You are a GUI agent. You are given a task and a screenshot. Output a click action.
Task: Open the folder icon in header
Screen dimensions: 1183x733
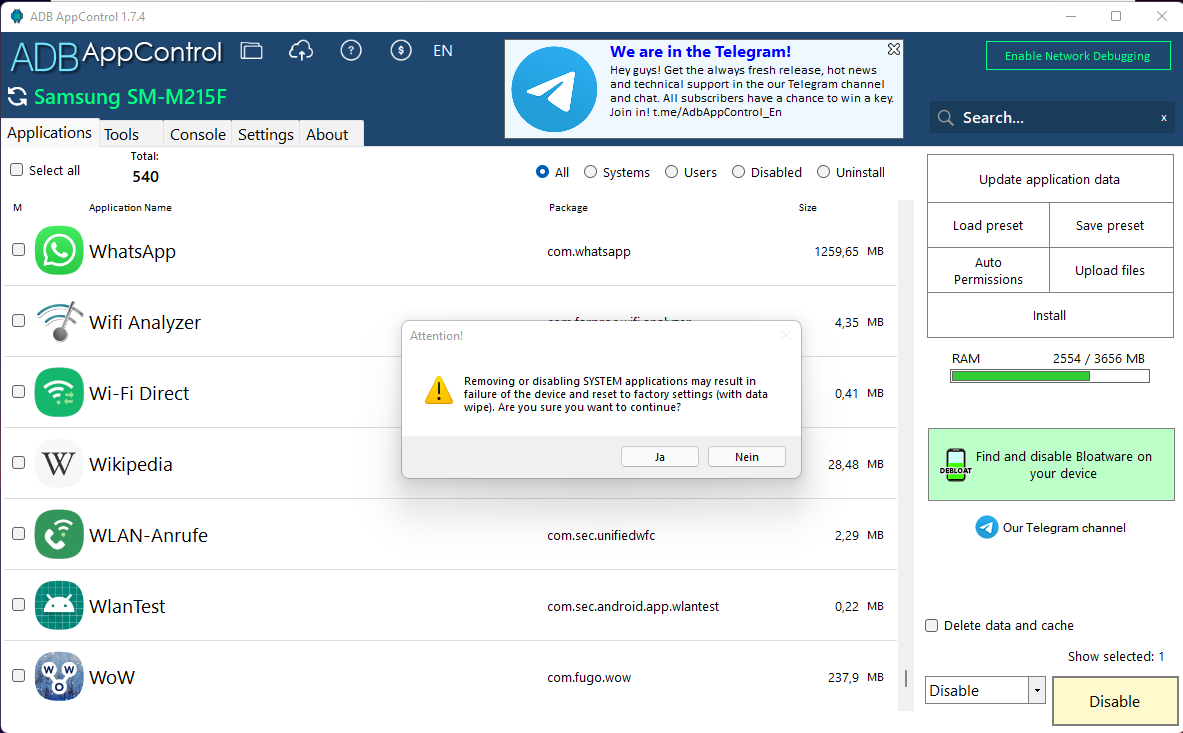251,51
